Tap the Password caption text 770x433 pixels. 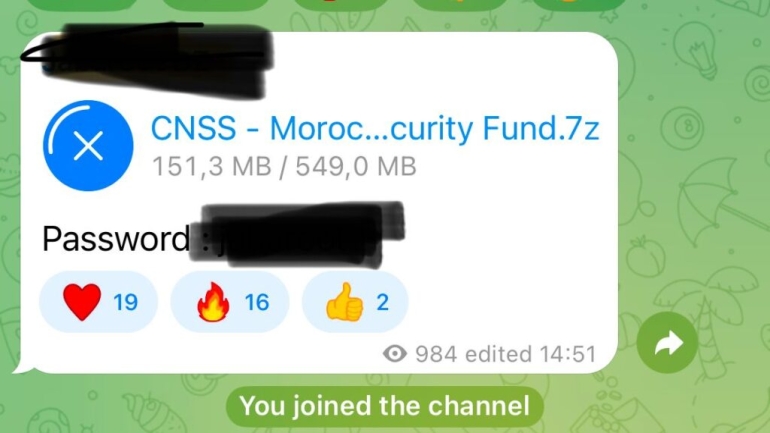tap(115, 239)
